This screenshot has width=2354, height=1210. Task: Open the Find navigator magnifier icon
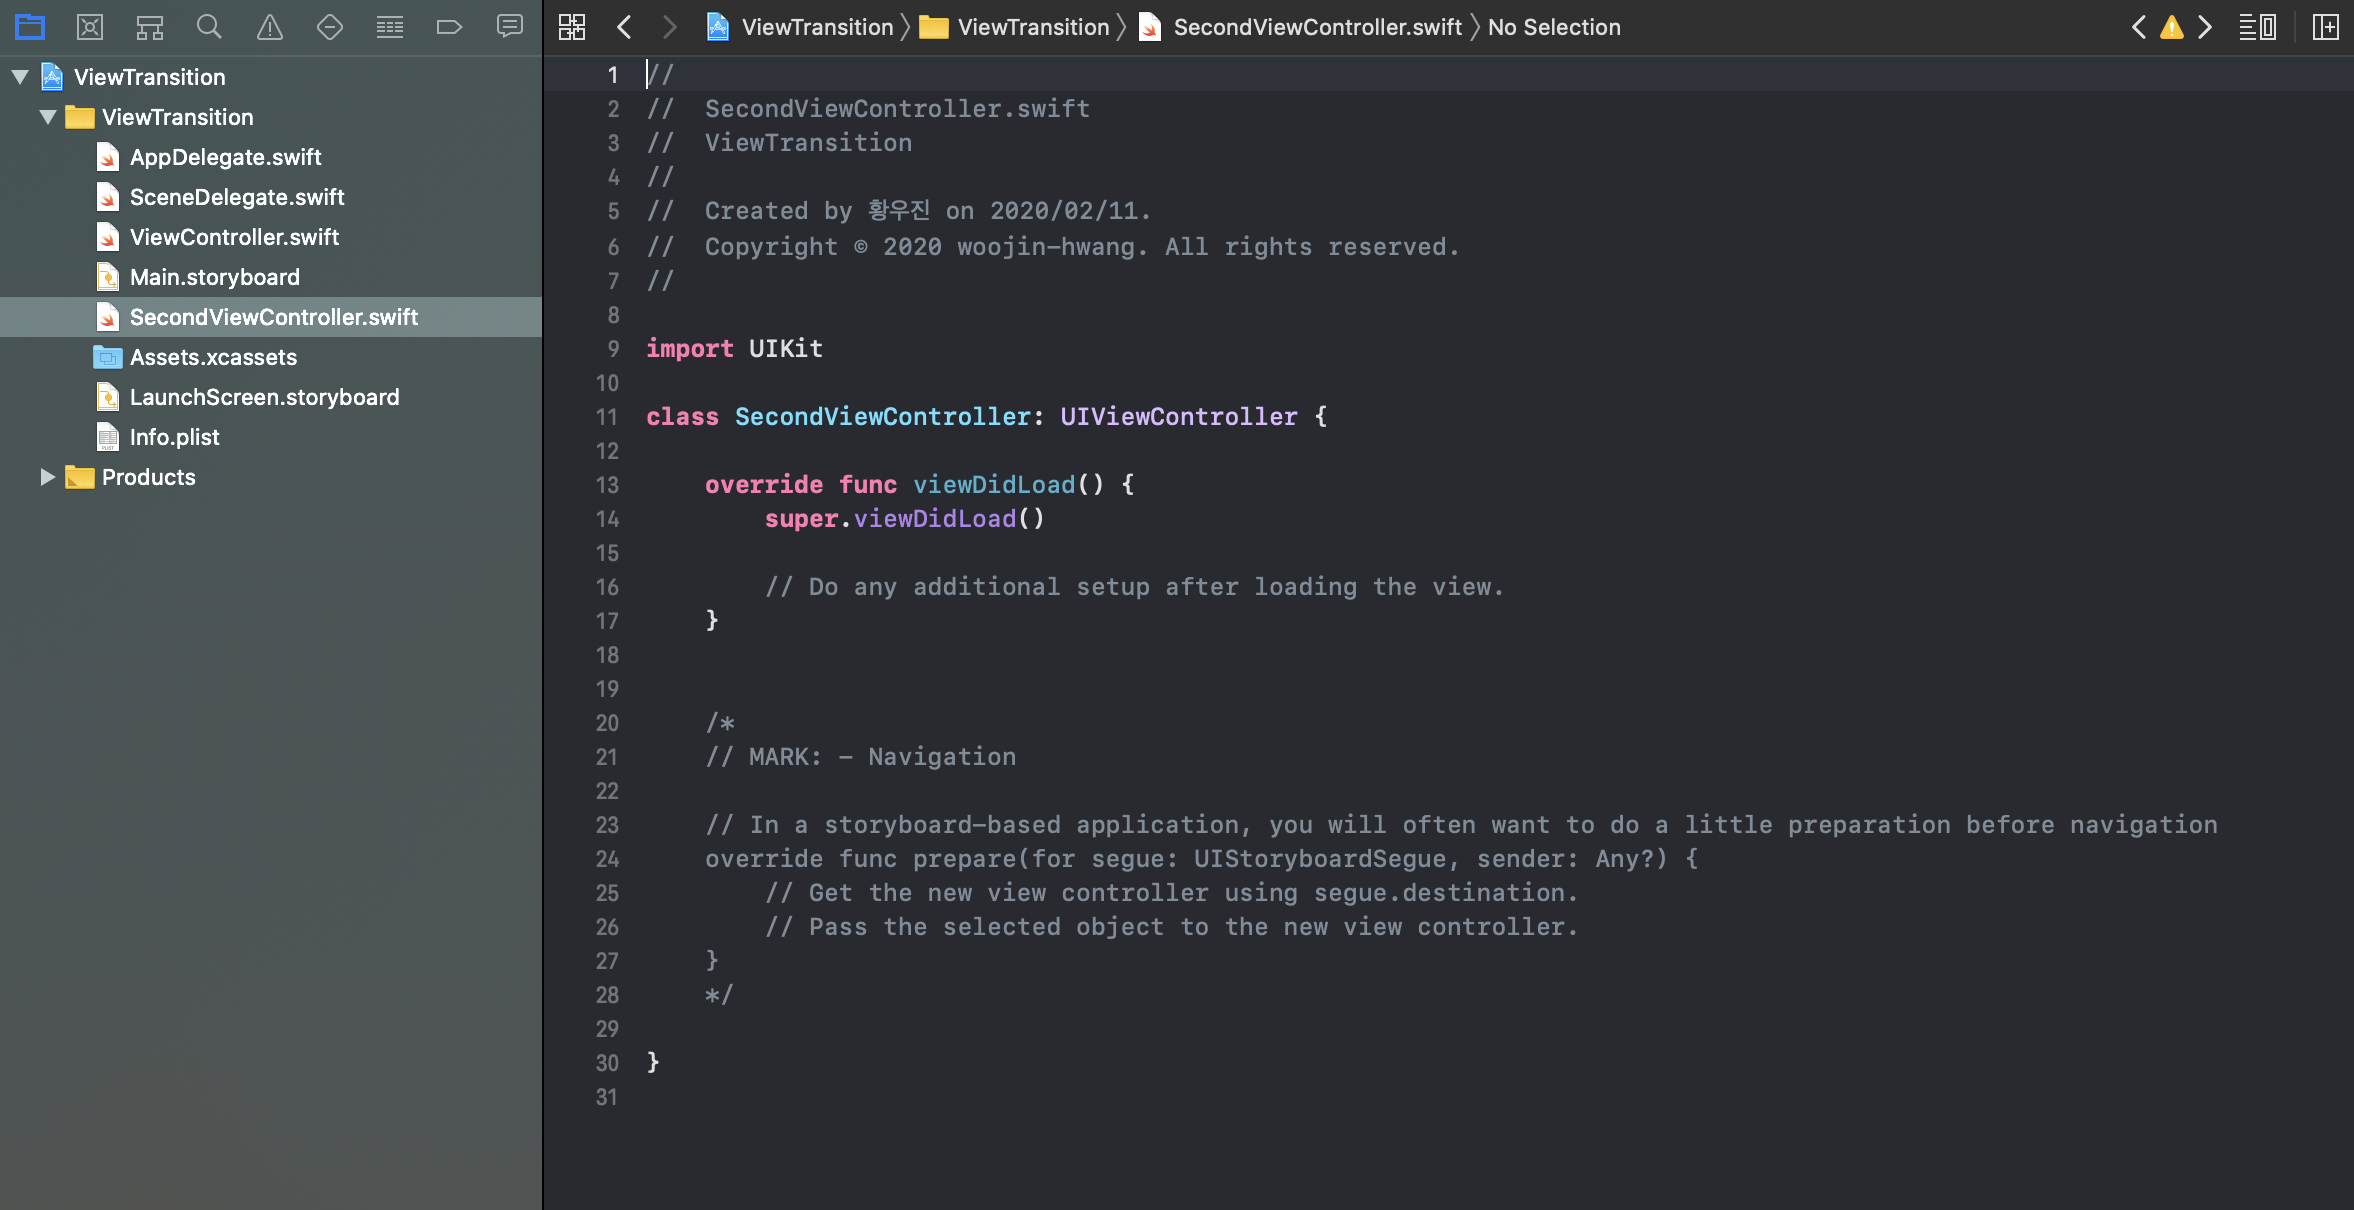pyautogui.click(x=209, y=27)
